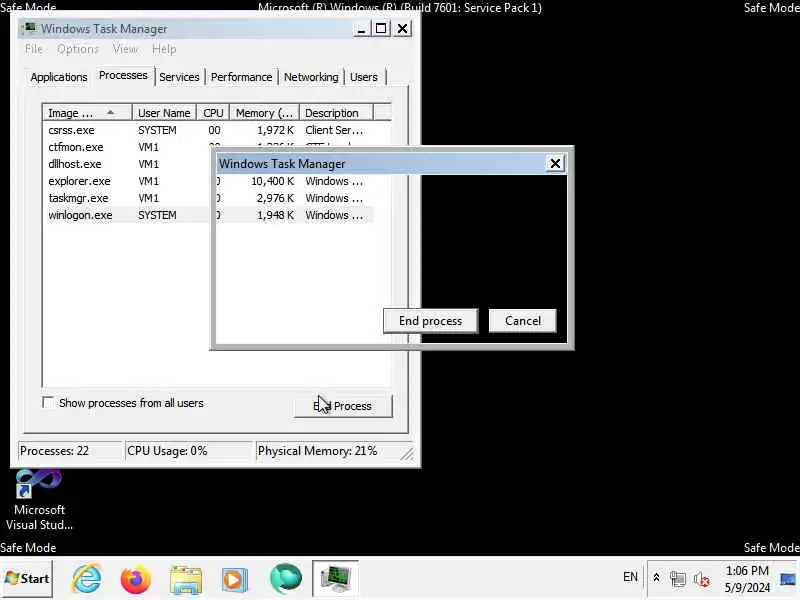The height and width of the screenshot is (600, 800).
Task: Switch to the Performance tab
Action: [x=241, y=77]
